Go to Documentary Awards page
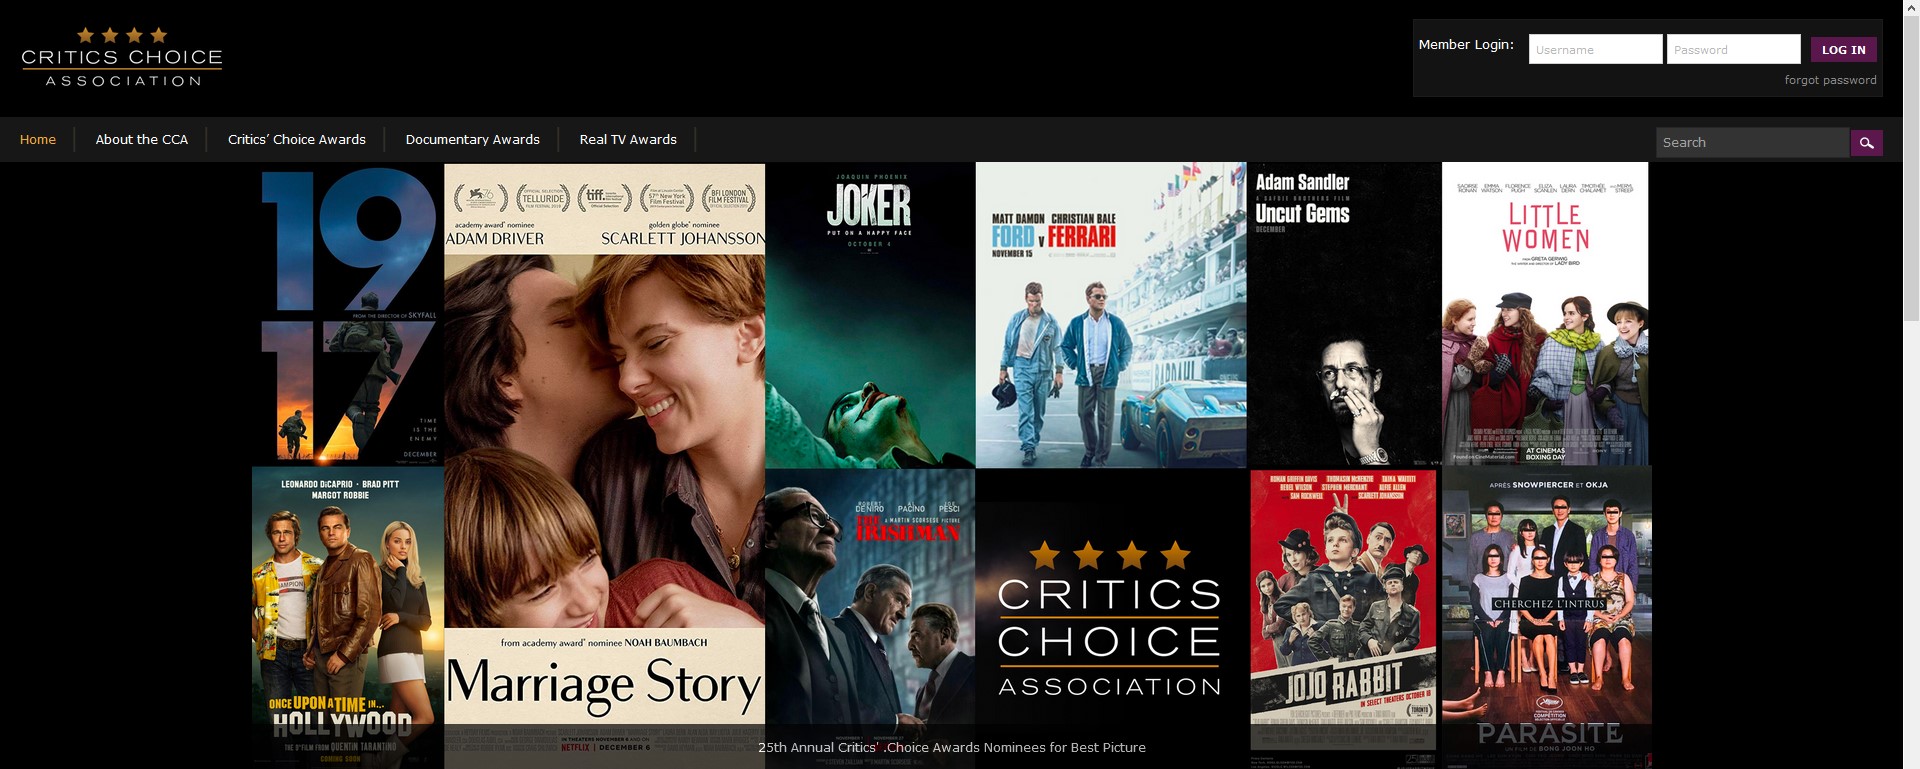Image resolution: width=1920 pixels, height=769 pixels. click(473, 140)
